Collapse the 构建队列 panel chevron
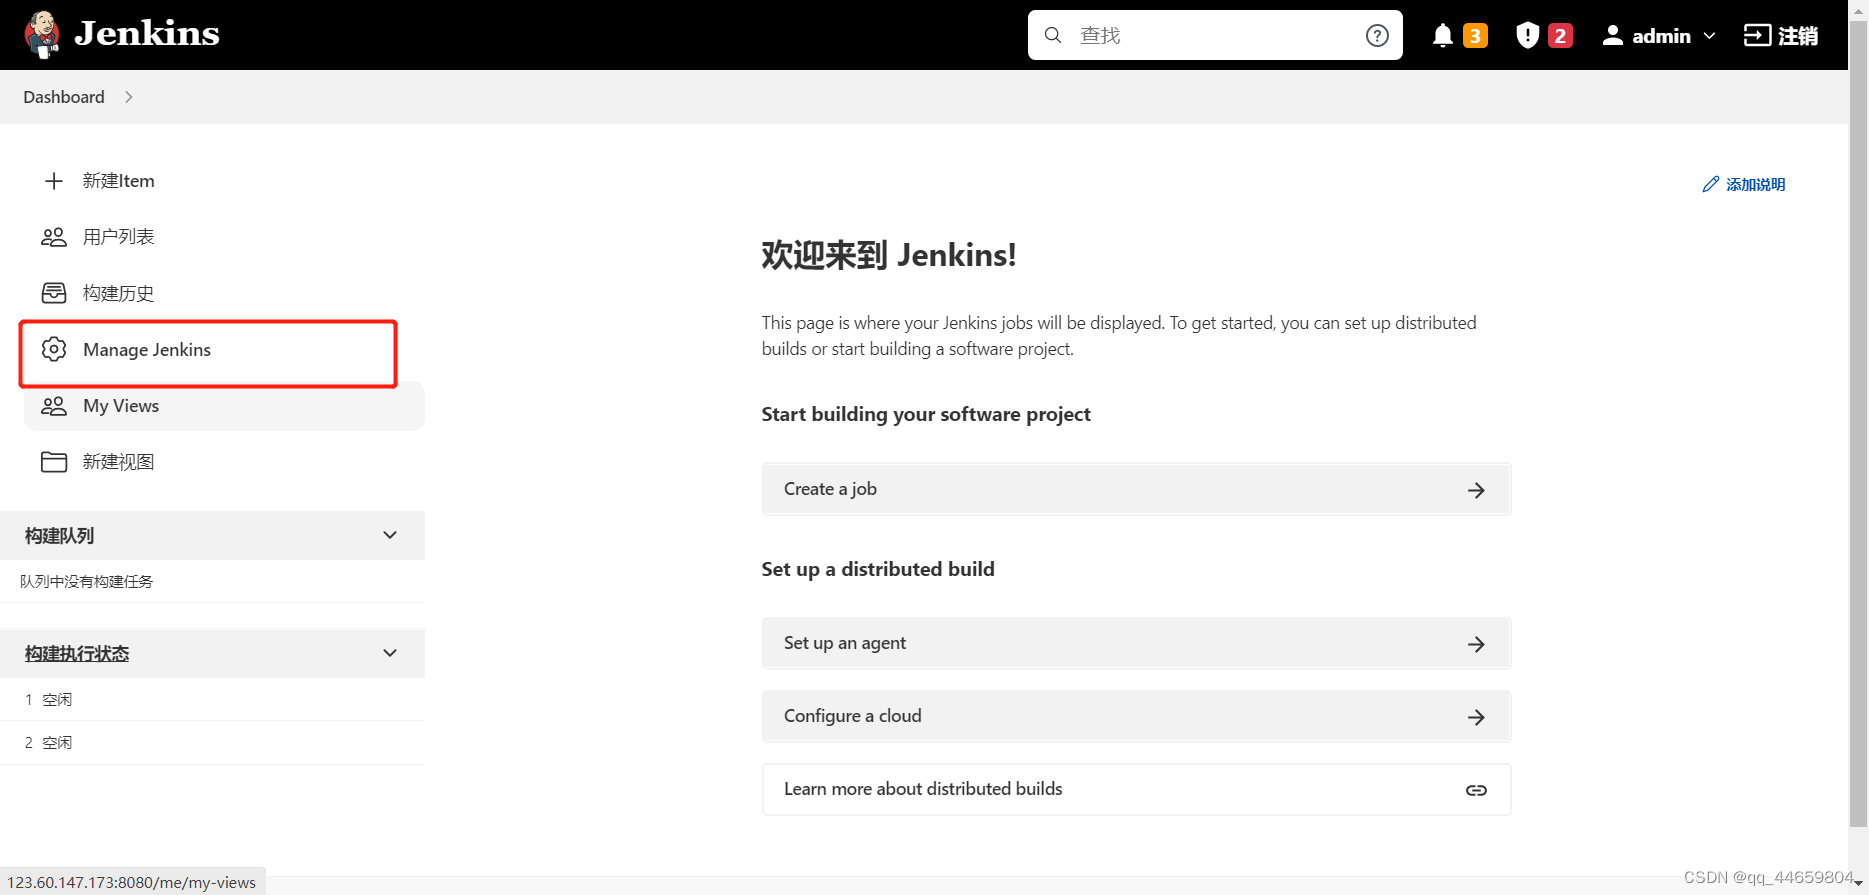The width and height of the screenshot is (1869, 895). click(x=390, y=535)
